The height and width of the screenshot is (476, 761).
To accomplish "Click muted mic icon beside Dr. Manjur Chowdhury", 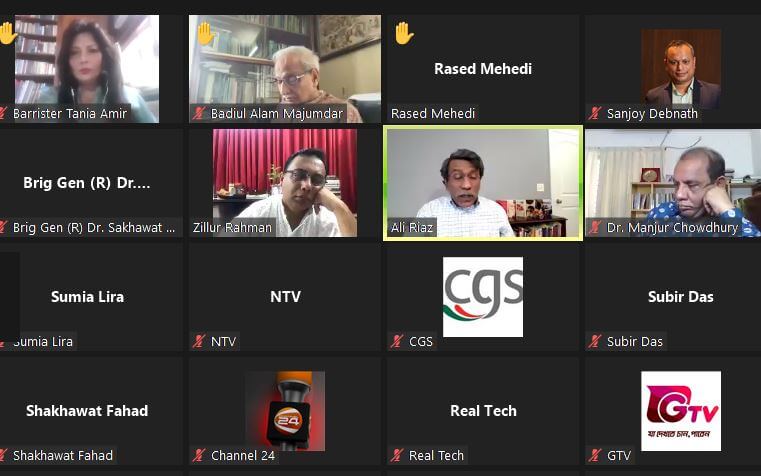I will point(595,228).
